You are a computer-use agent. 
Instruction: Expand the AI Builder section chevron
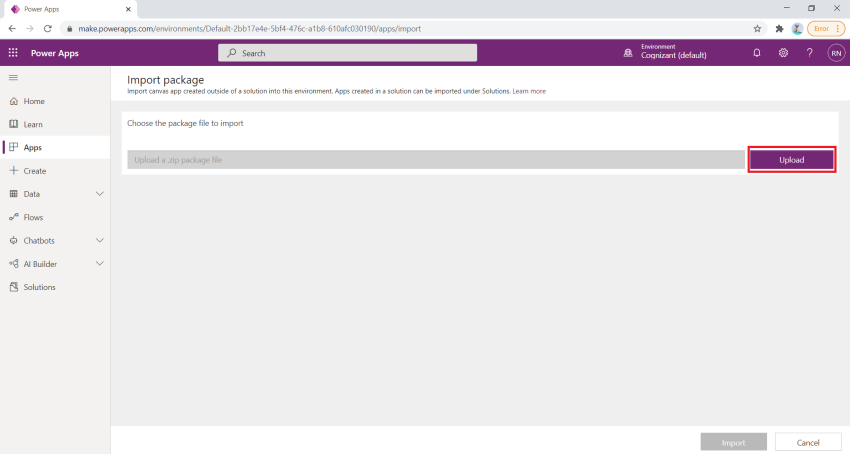[100, 264]
